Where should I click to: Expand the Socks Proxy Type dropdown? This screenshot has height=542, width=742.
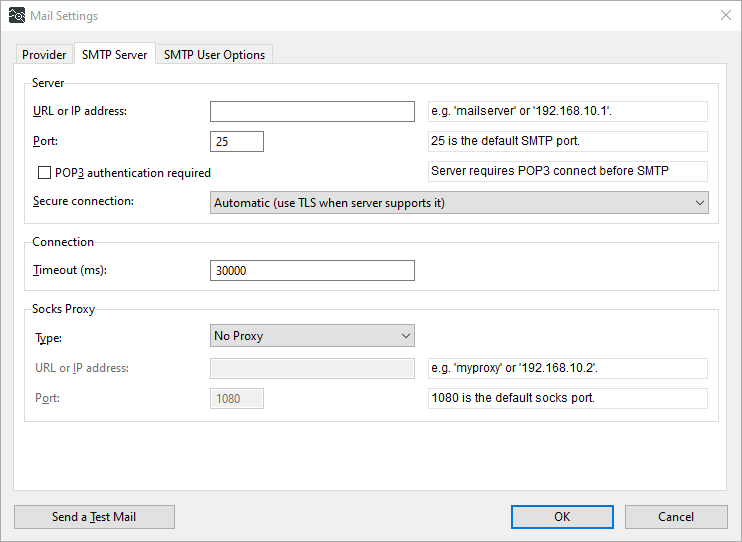(312, 336)
